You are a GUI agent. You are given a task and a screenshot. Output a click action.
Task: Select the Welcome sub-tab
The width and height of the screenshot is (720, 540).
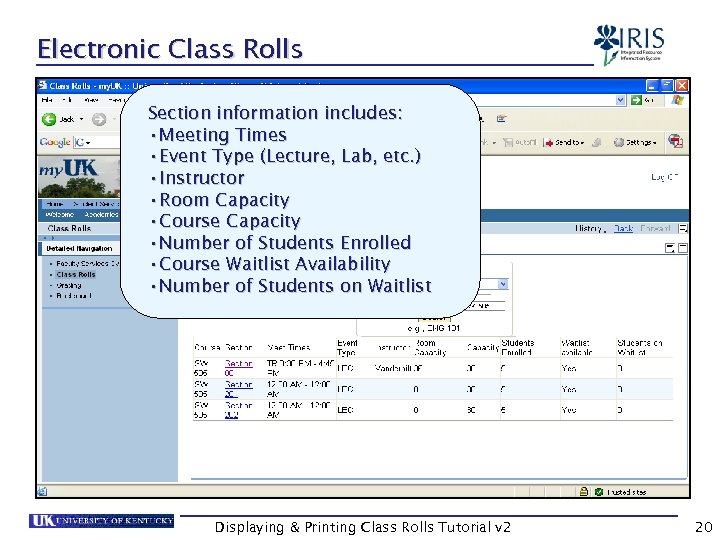[x=60, y=214]
